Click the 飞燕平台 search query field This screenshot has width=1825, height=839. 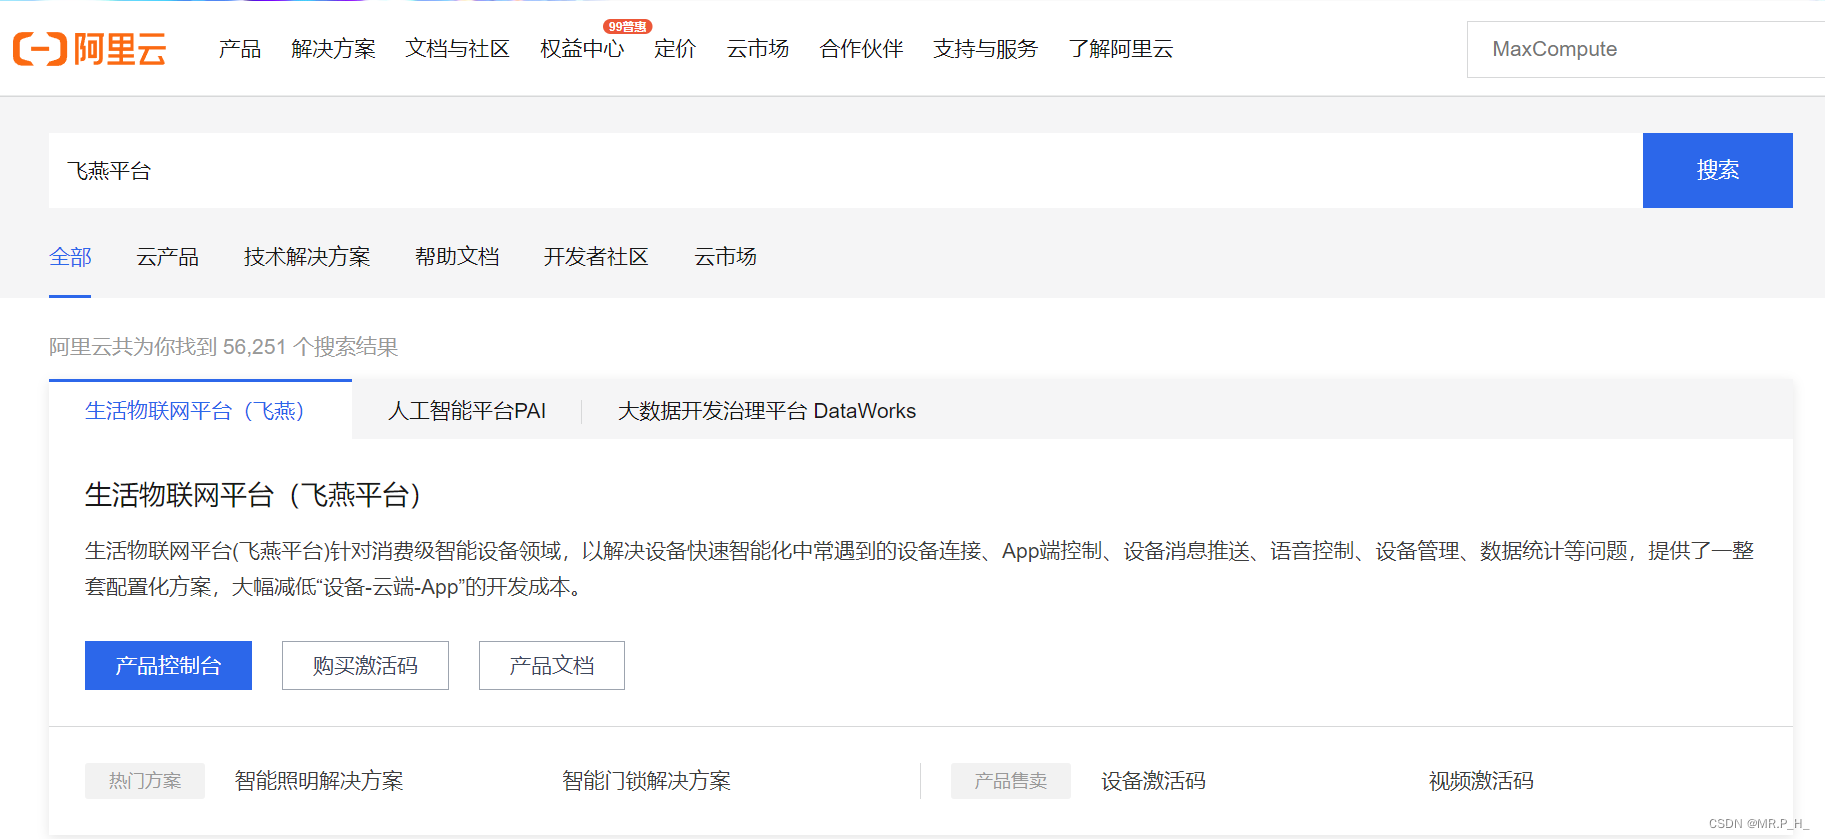(x=845, y=171)
